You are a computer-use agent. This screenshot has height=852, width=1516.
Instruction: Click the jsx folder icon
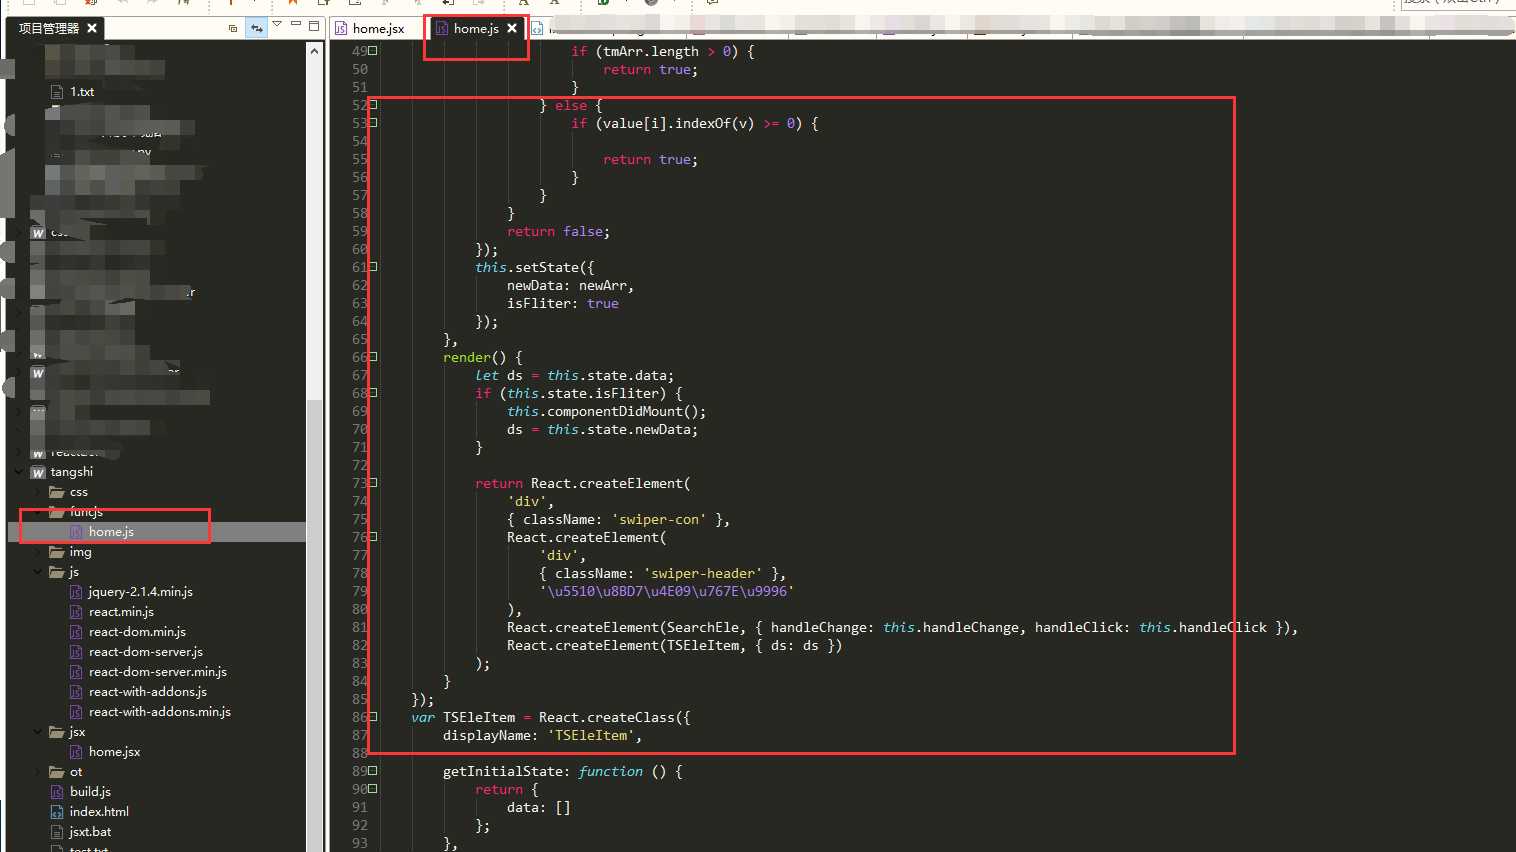[57, 732]
